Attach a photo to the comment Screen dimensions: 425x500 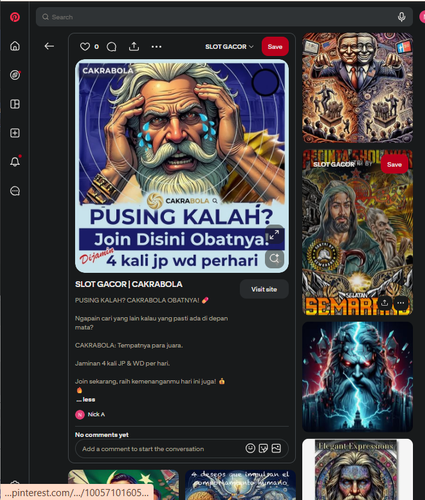tap(276, 448)
